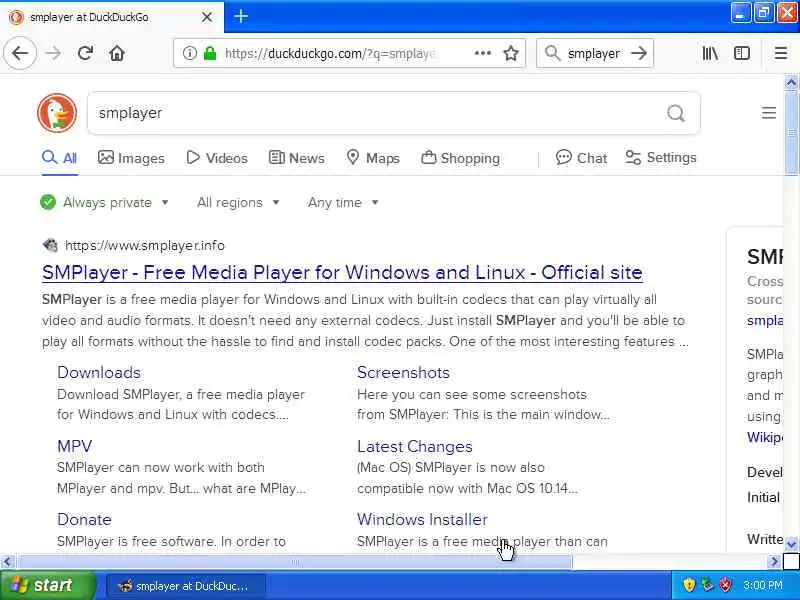Image resolution: width=800 pixels, height=600 pixels.
Task: Switch to the Videos results tab
Action: point(217,158)
